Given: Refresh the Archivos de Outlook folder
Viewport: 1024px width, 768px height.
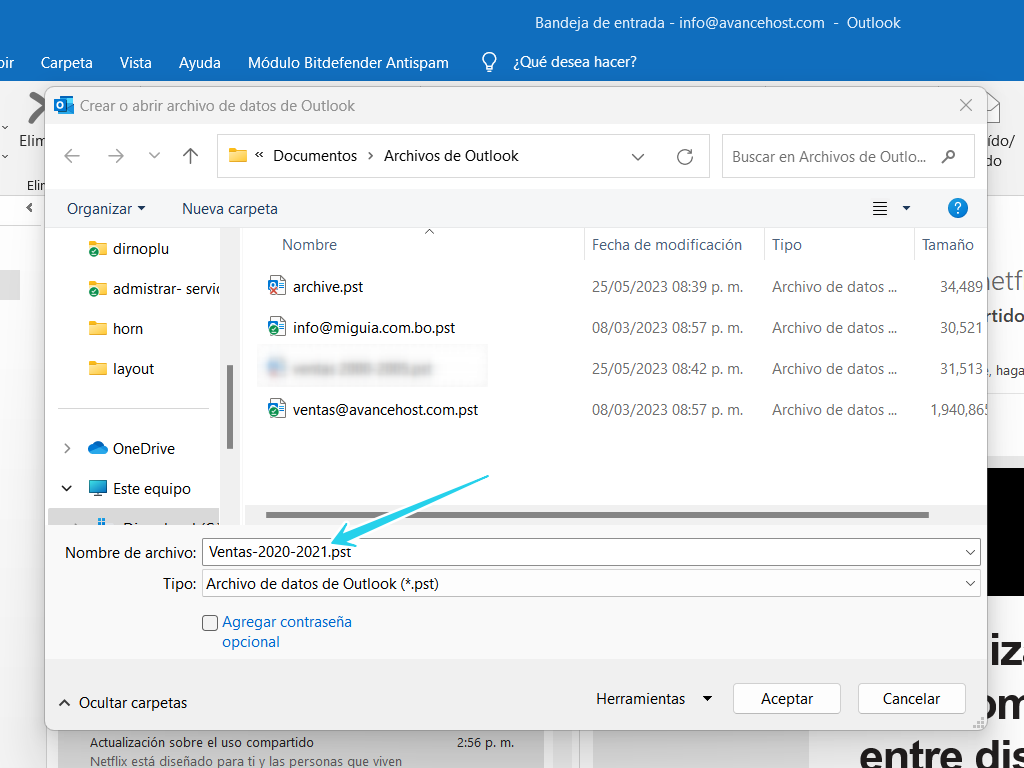Looking at the screenshot, I should (684, 157).
